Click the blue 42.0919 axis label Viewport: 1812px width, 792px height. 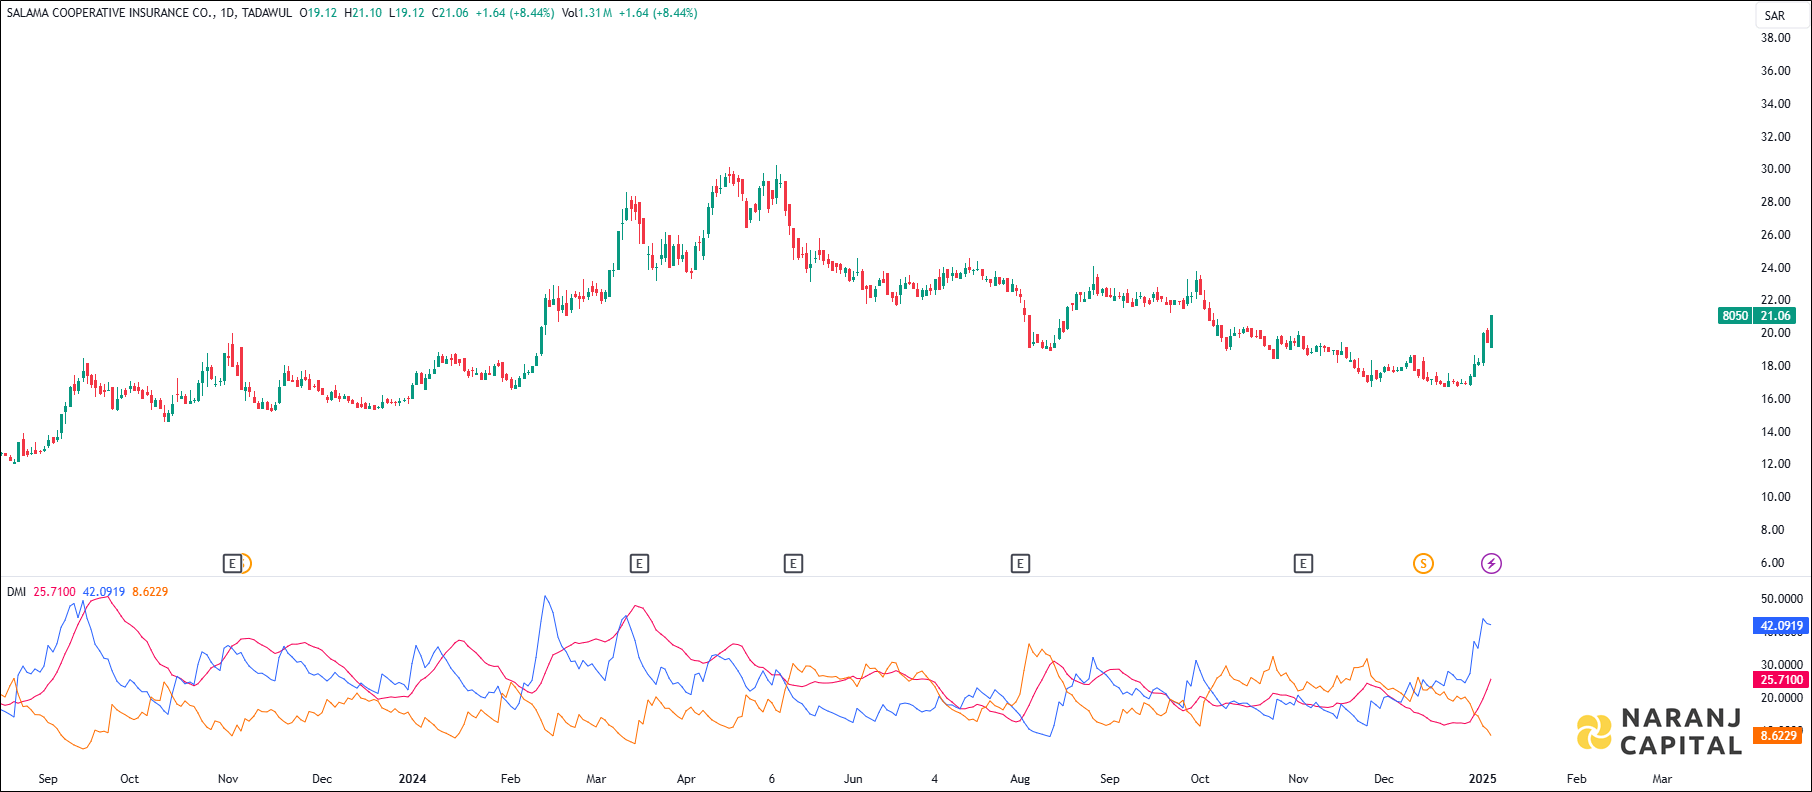tap(1781, 626)
